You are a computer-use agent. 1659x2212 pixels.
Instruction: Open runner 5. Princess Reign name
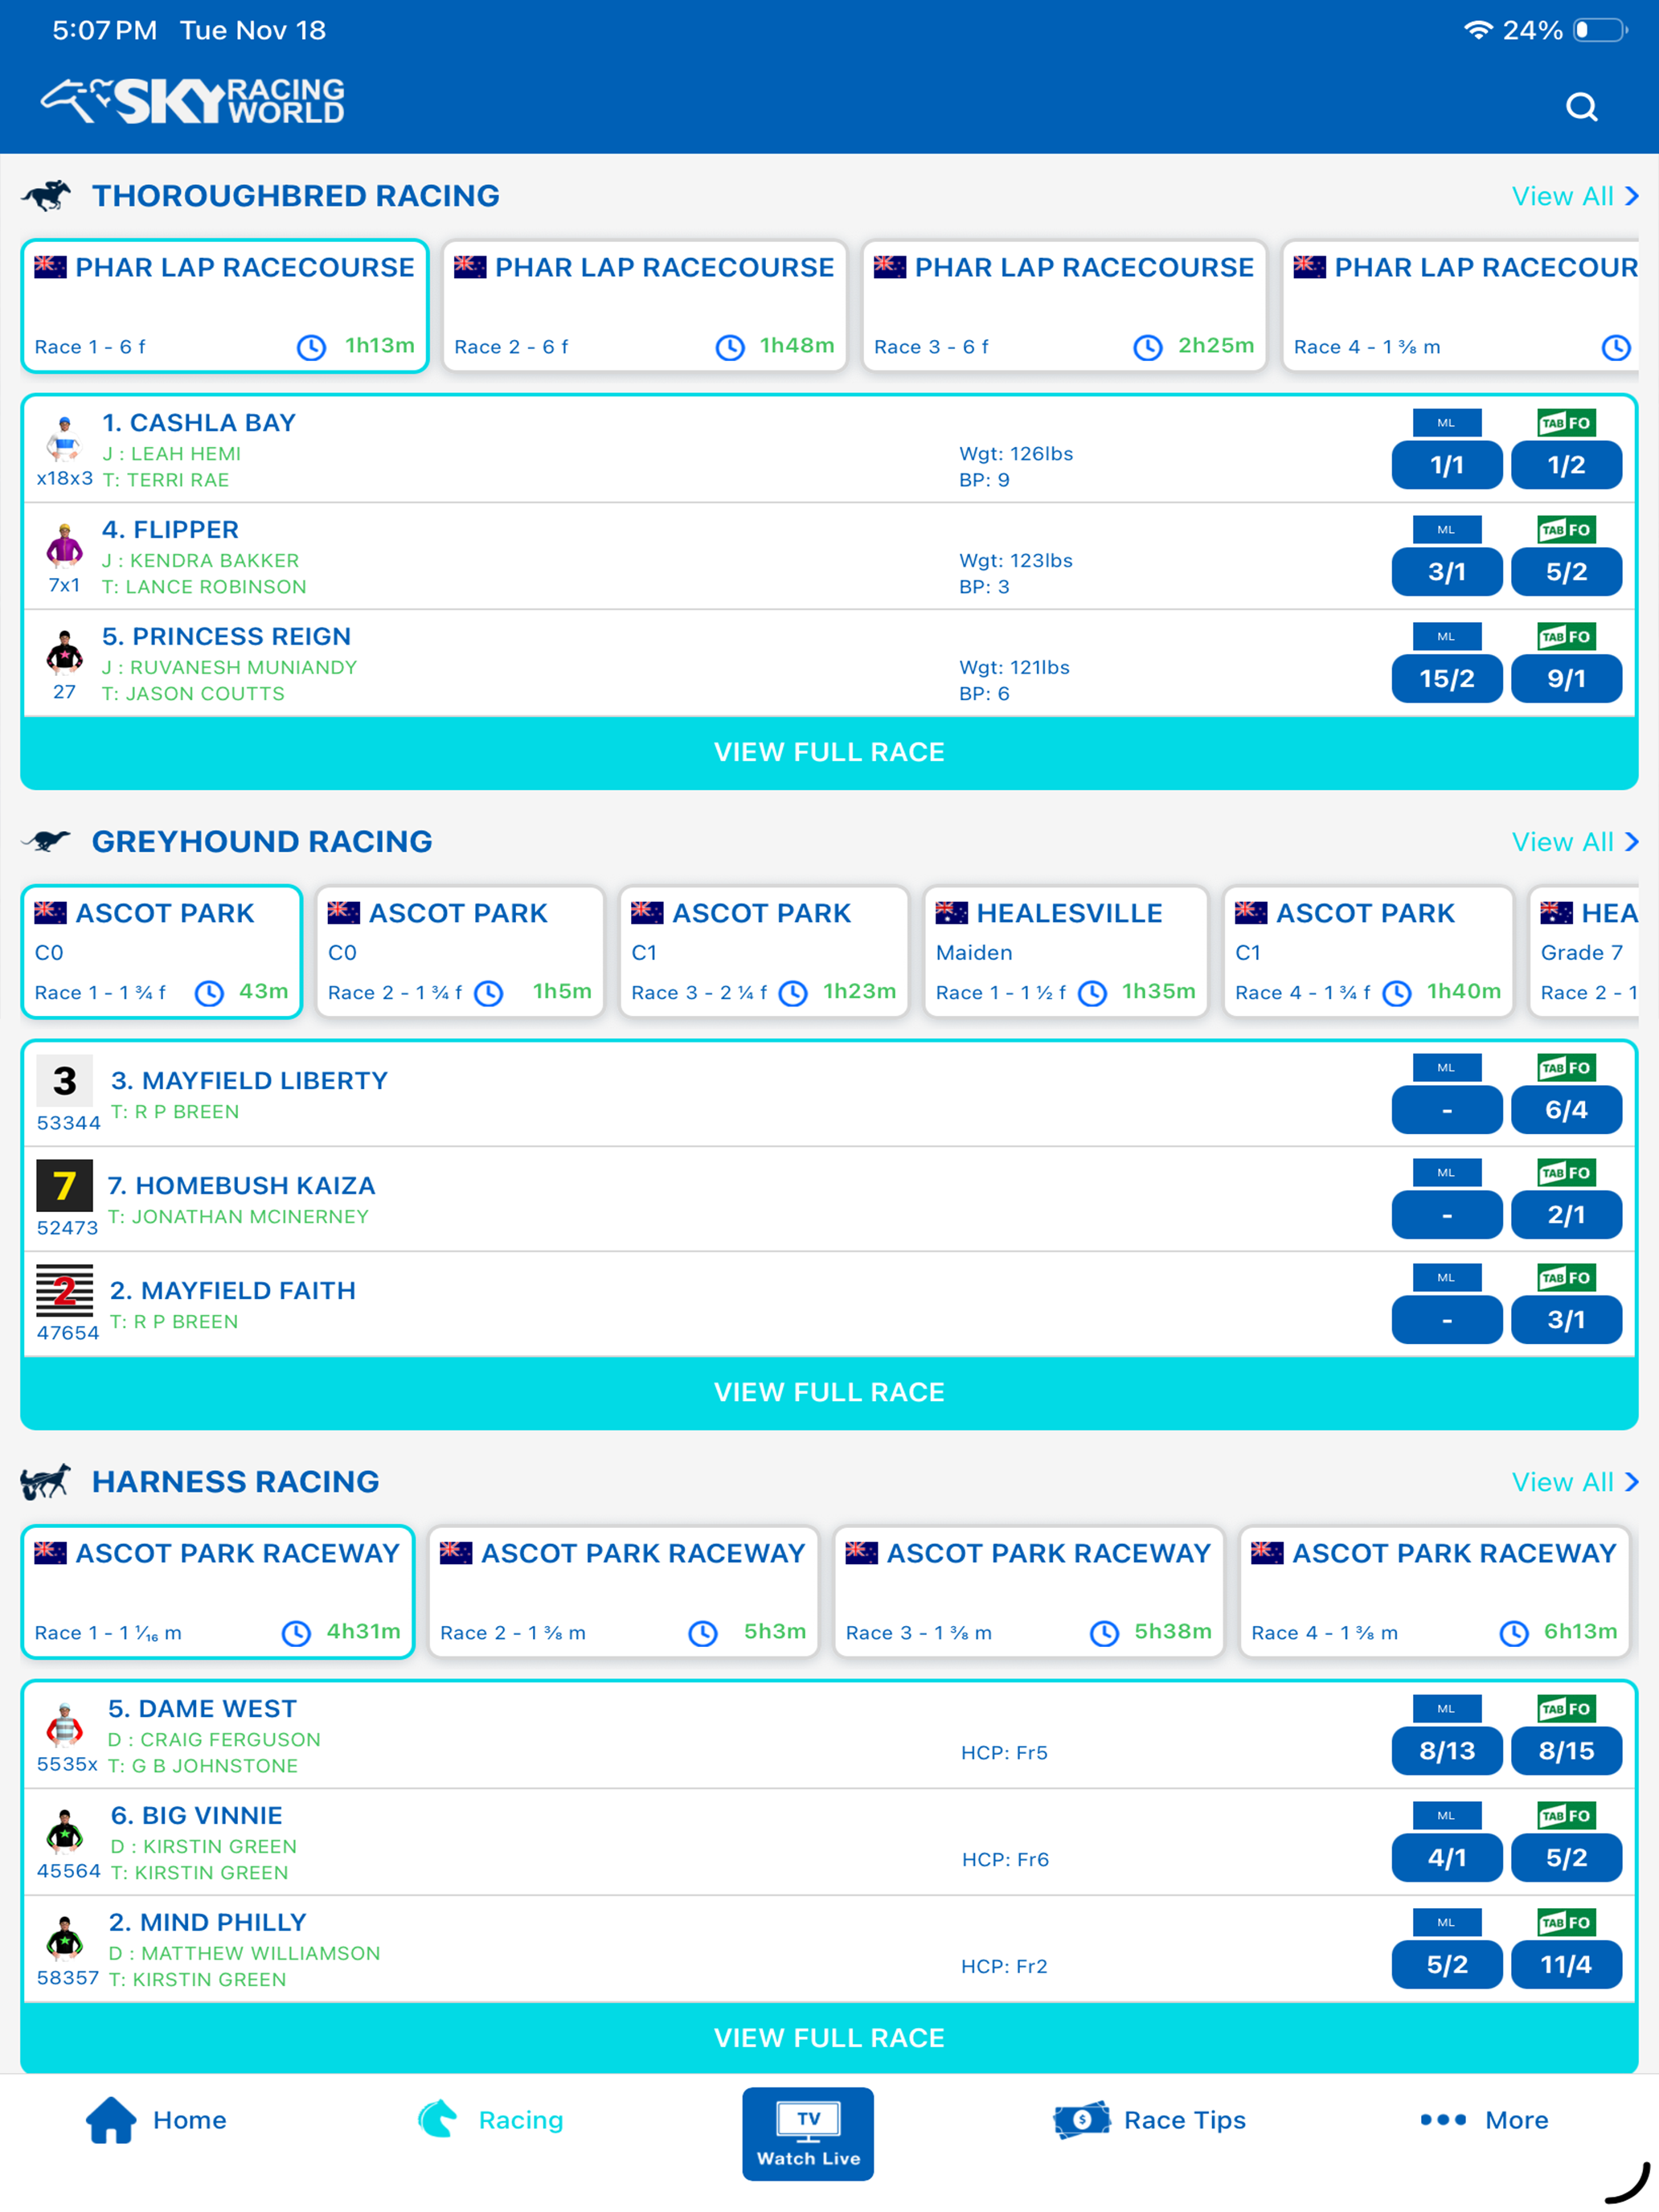226,637
